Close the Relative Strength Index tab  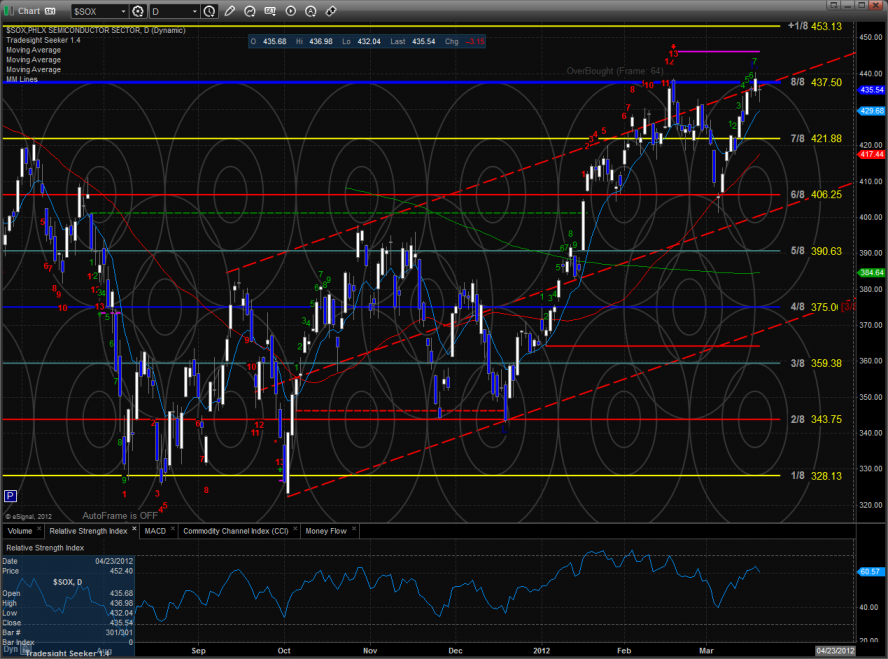coord(134,529)
